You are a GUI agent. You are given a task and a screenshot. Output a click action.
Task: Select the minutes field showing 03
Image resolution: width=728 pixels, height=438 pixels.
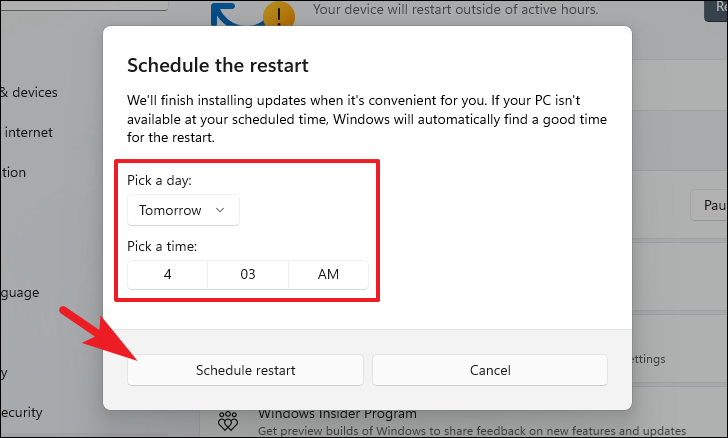pos(248,275)
